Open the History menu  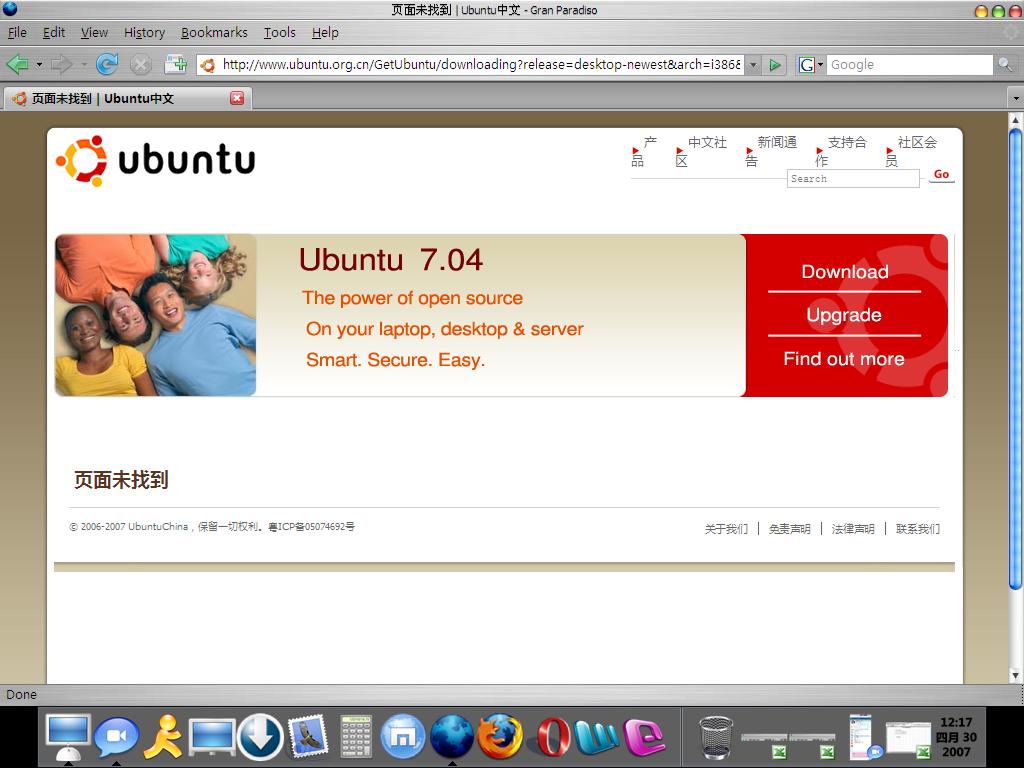pos(144,32)
